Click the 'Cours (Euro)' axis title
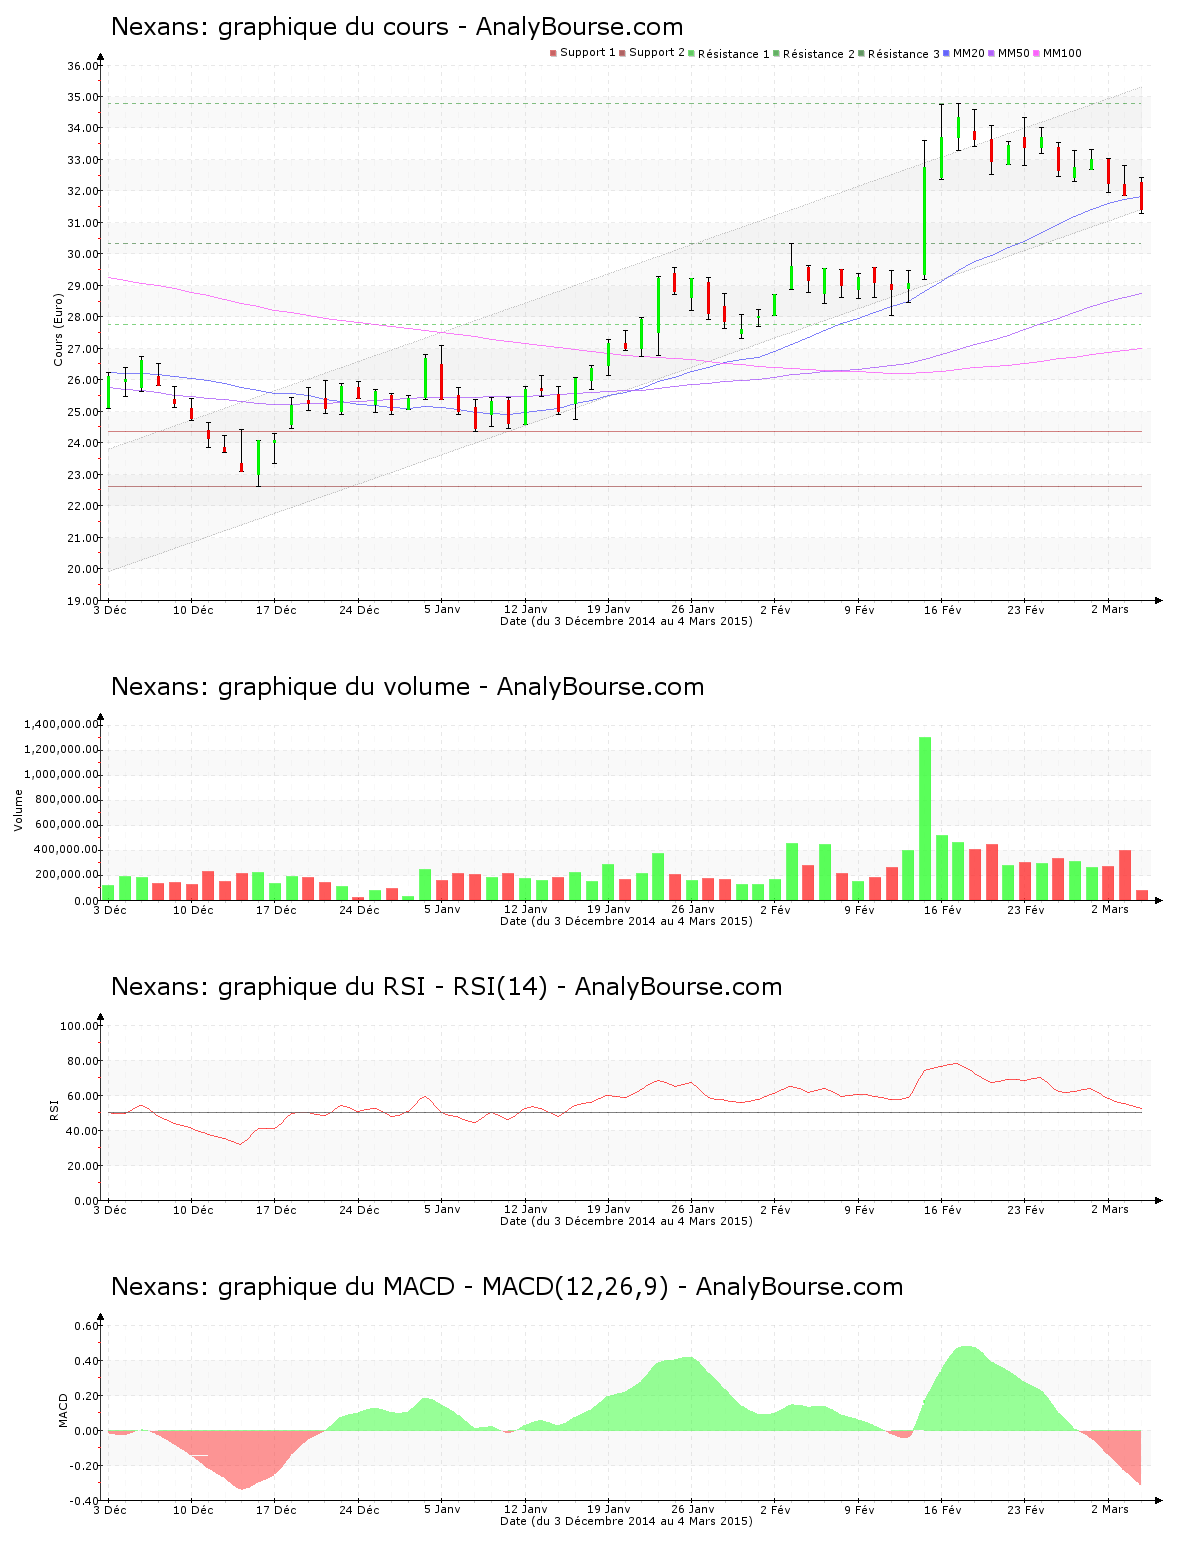The height and width of the screenshot is (1550, 1200). tap(58, 329)
